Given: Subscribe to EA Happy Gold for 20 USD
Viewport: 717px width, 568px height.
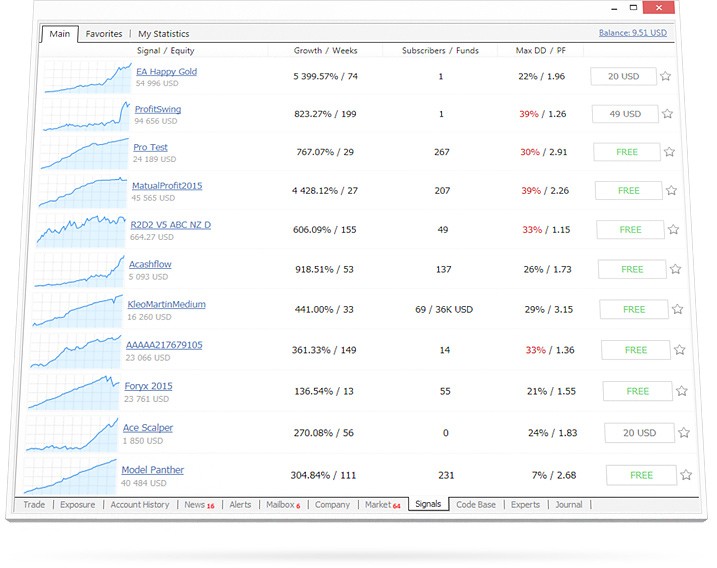Looking at the screenshot, I should click(623, 76).
